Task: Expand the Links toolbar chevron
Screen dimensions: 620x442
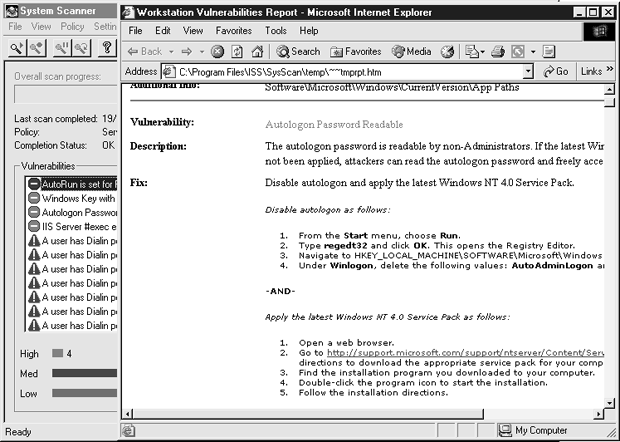Action: (610, 72)
